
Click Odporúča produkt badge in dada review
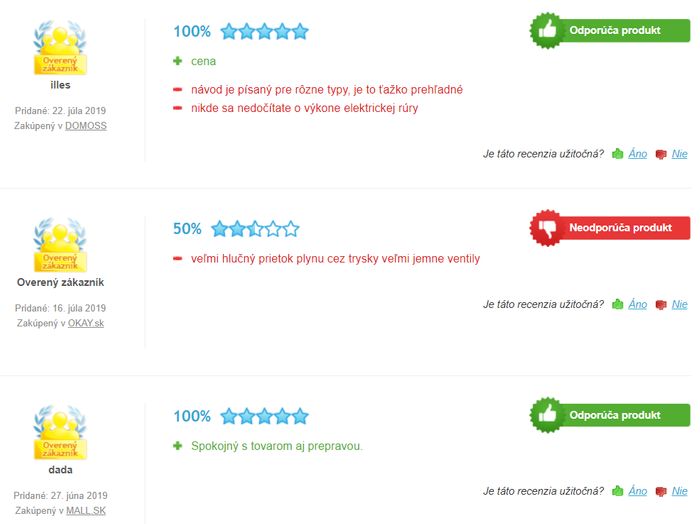tap(610, 415)
